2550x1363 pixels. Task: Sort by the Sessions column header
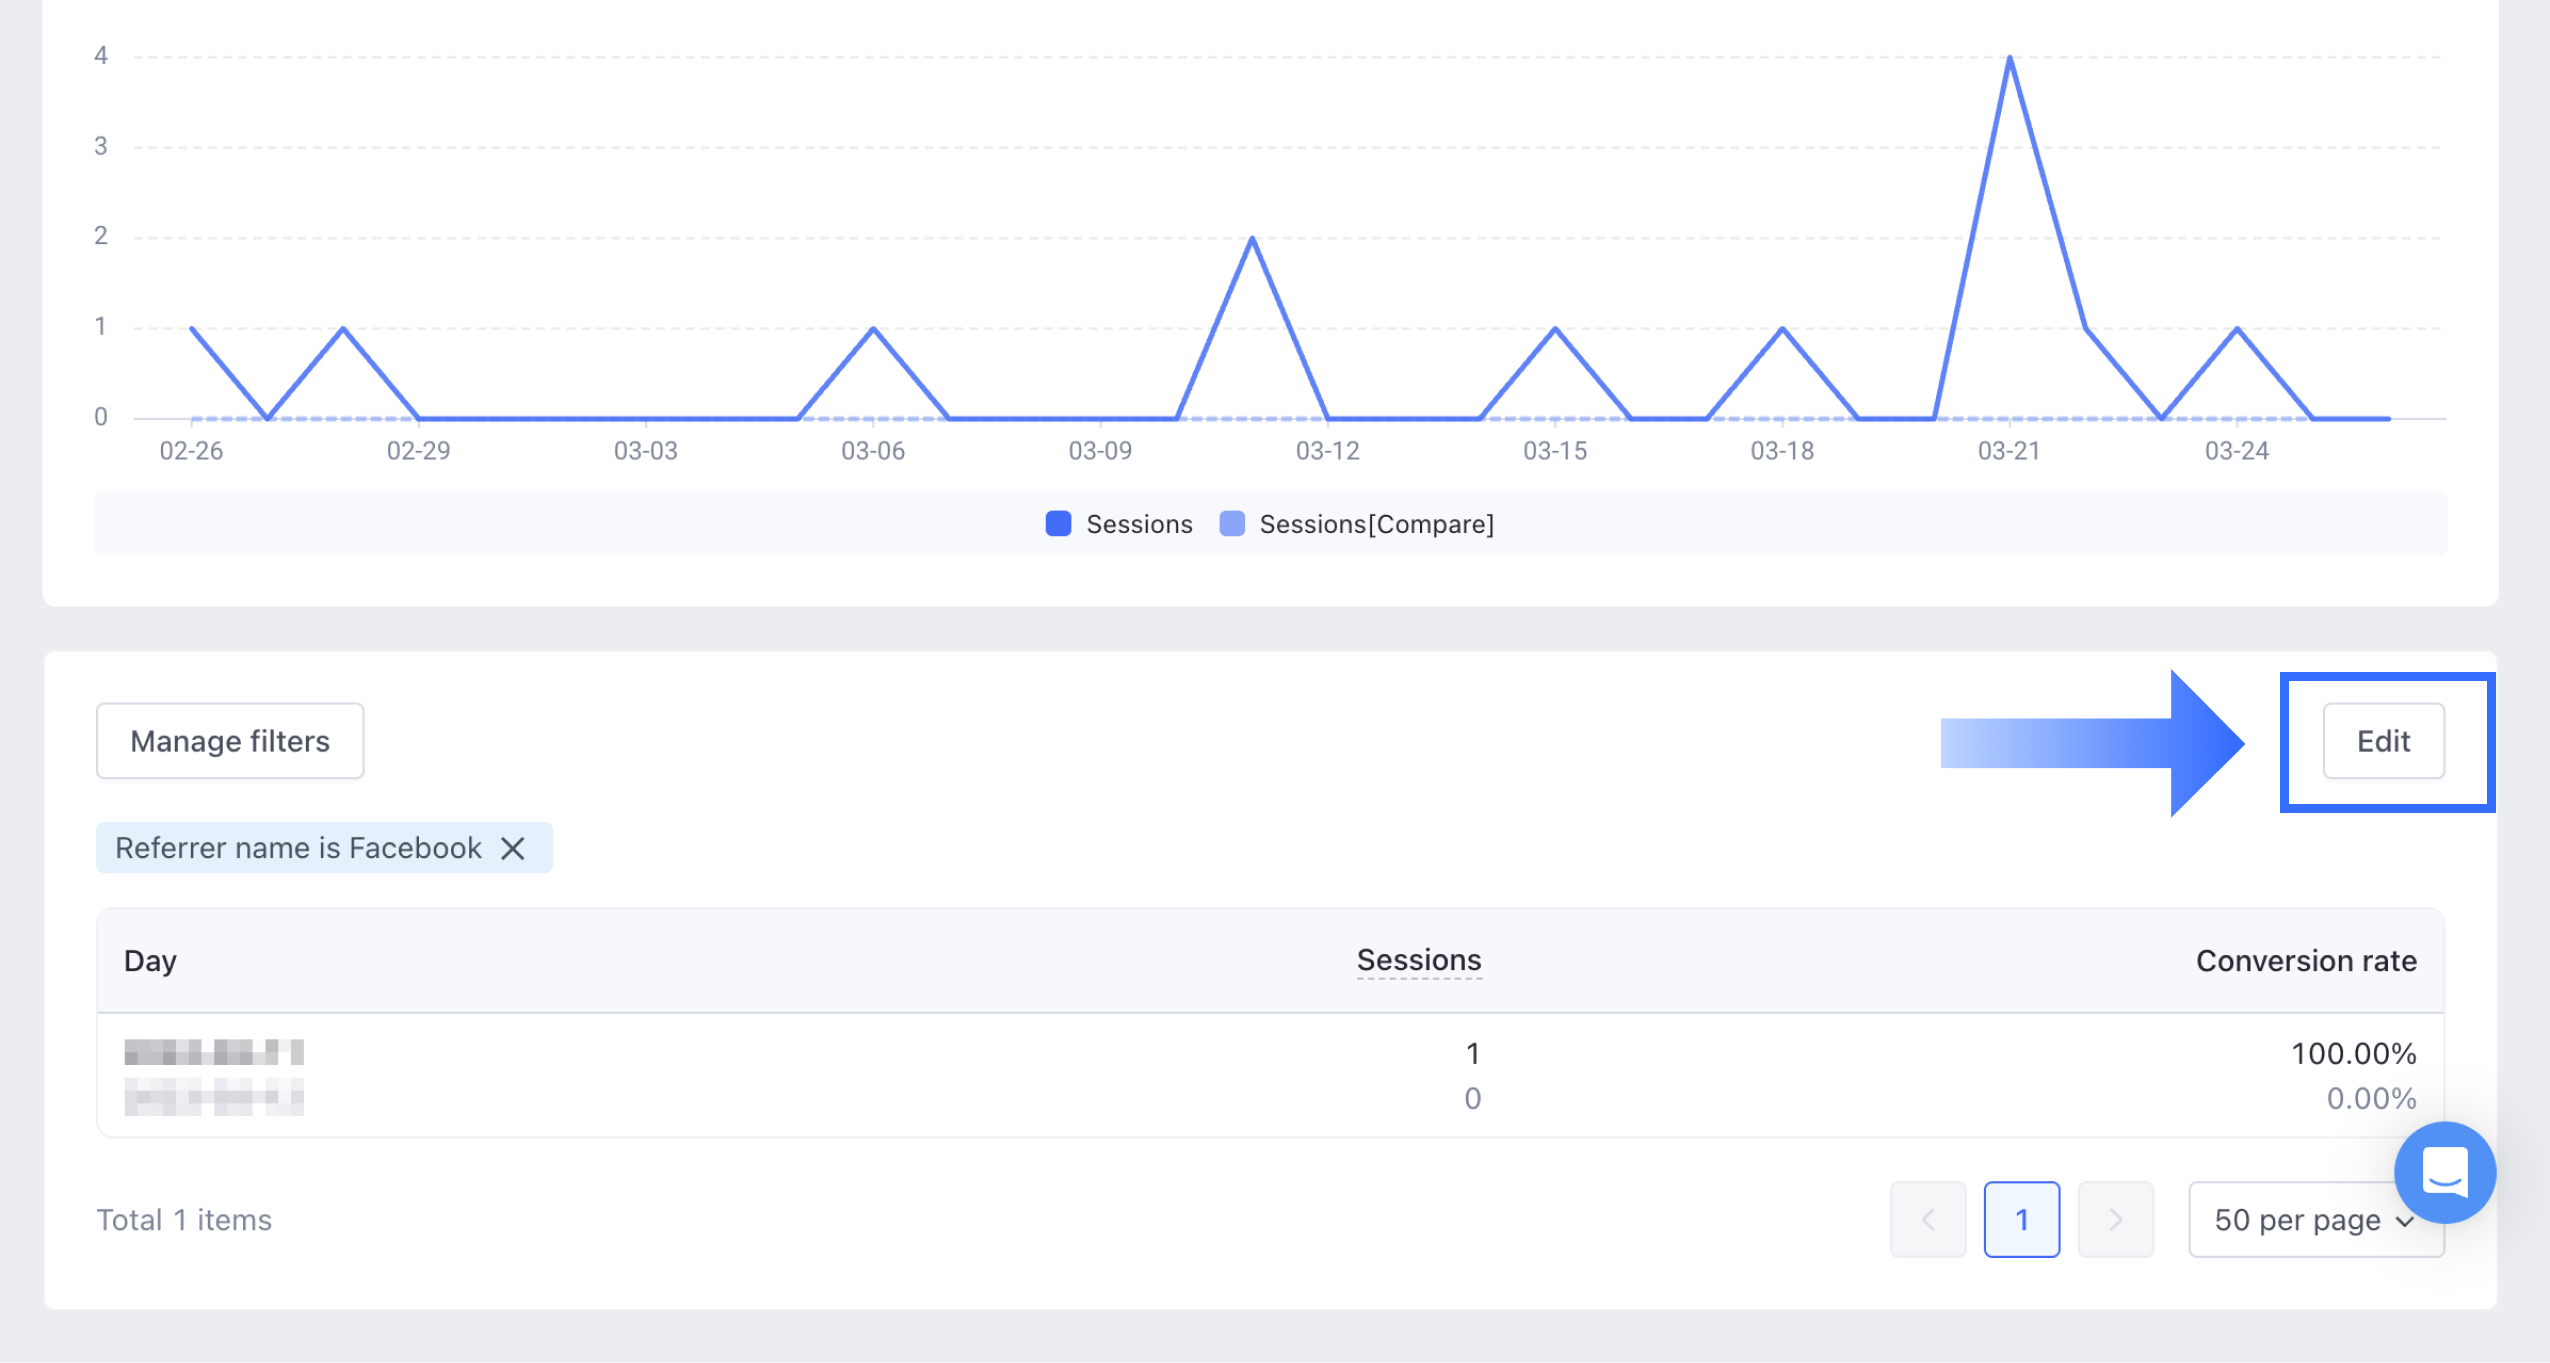coord(1418,960)
